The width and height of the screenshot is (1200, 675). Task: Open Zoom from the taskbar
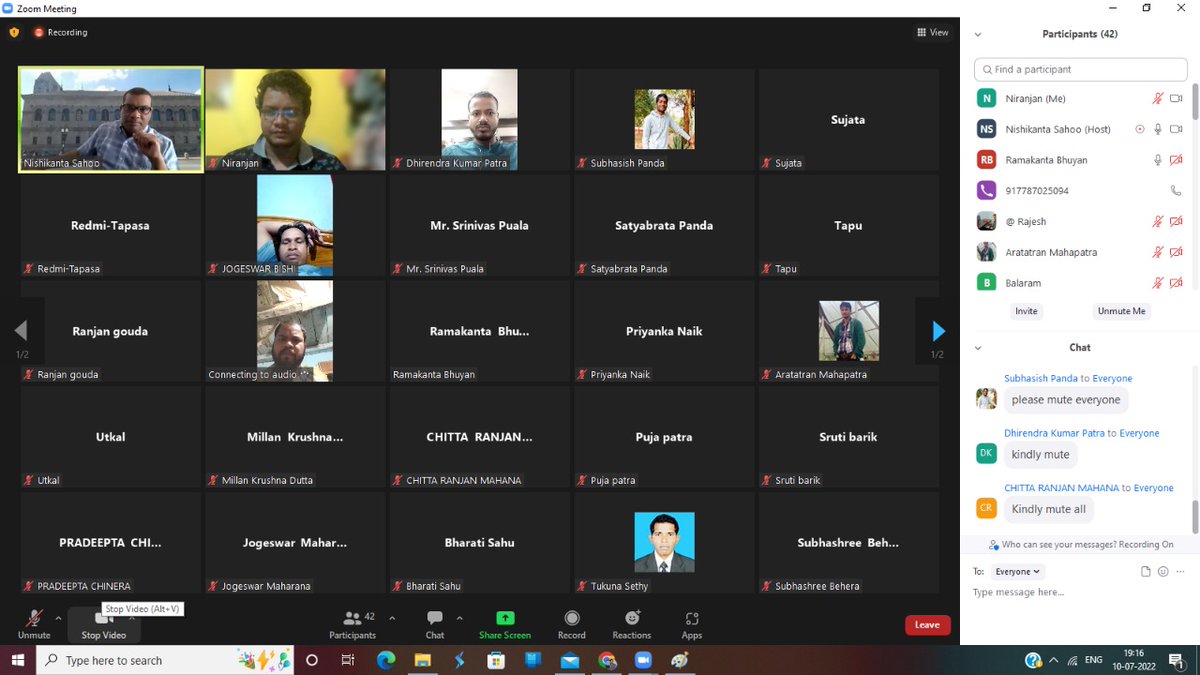pos(643,660)
